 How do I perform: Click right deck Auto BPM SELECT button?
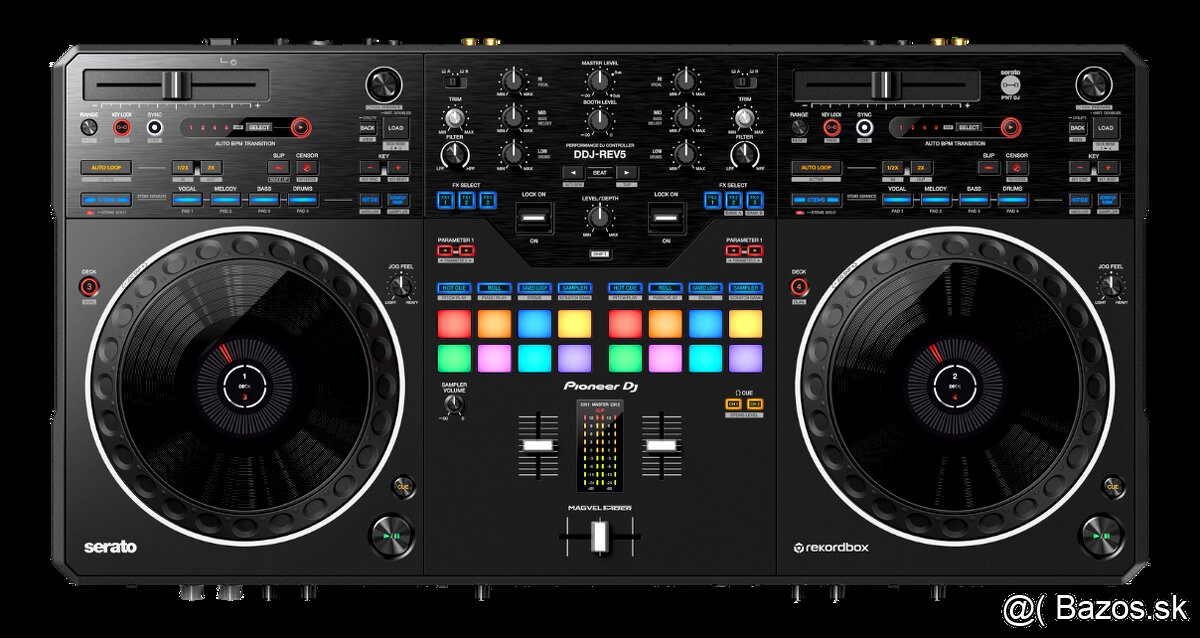pos(969,128)
